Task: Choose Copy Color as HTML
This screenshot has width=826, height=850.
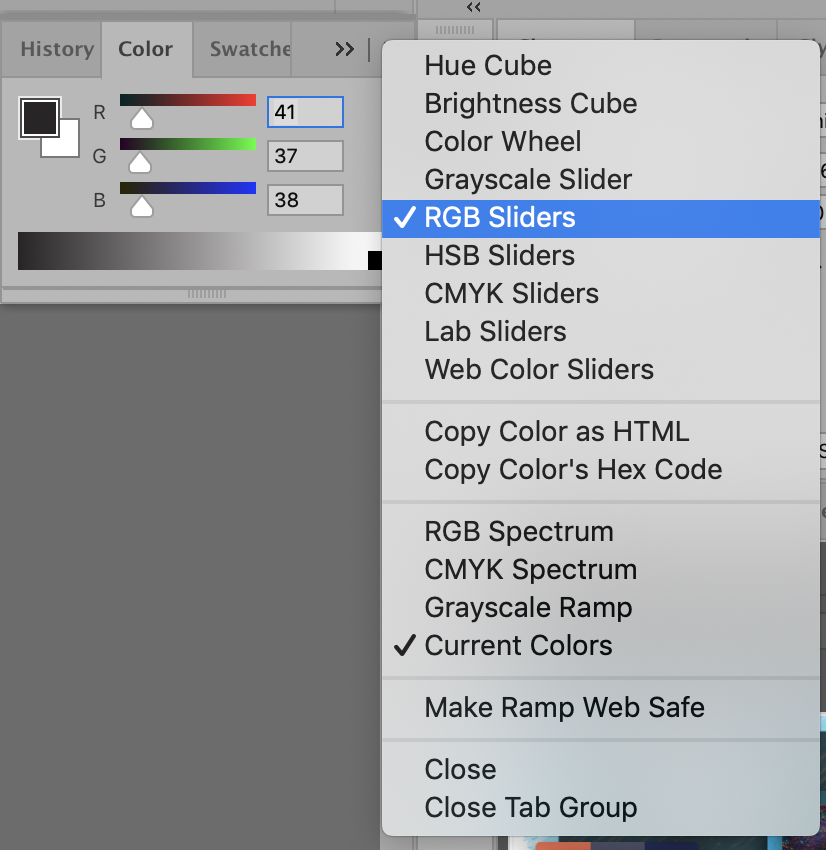Action: click(x=557, y=432)
